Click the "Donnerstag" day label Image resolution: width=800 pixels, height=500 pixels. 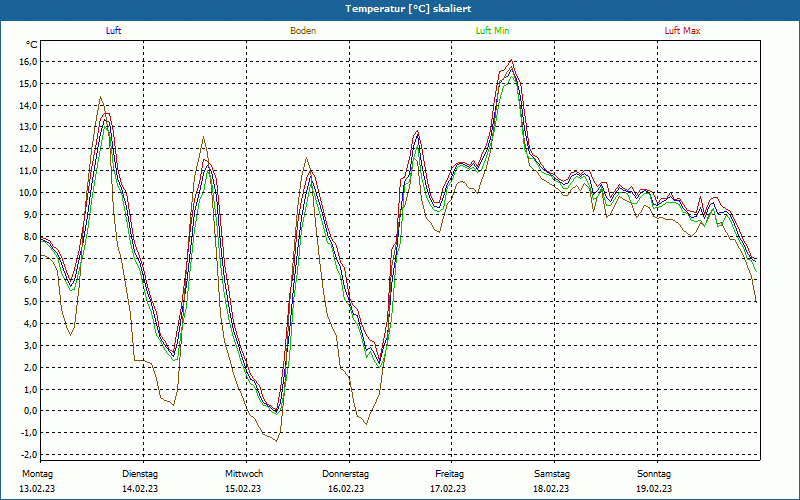point(345,474)
